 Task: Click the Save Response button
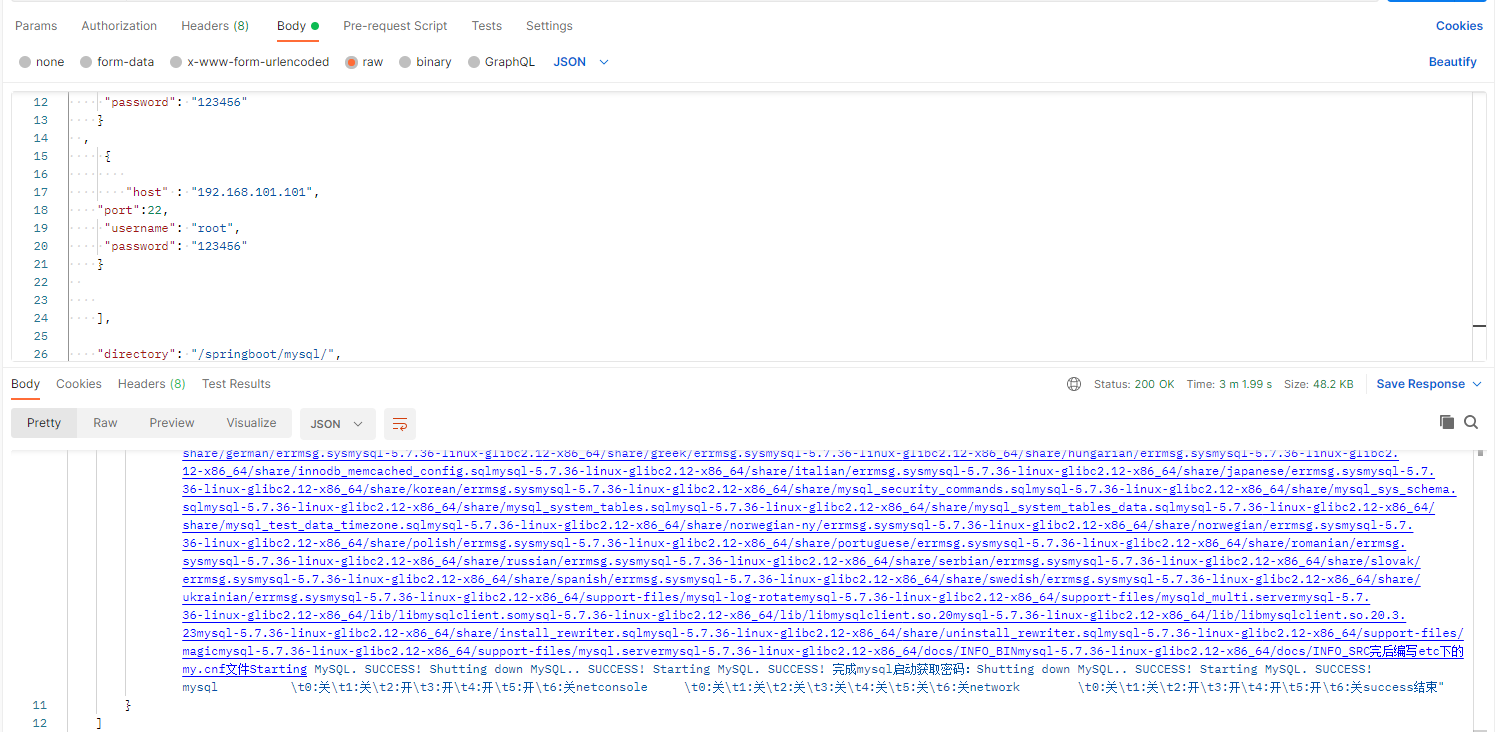pyautogui.click(x=1420, y=384)
